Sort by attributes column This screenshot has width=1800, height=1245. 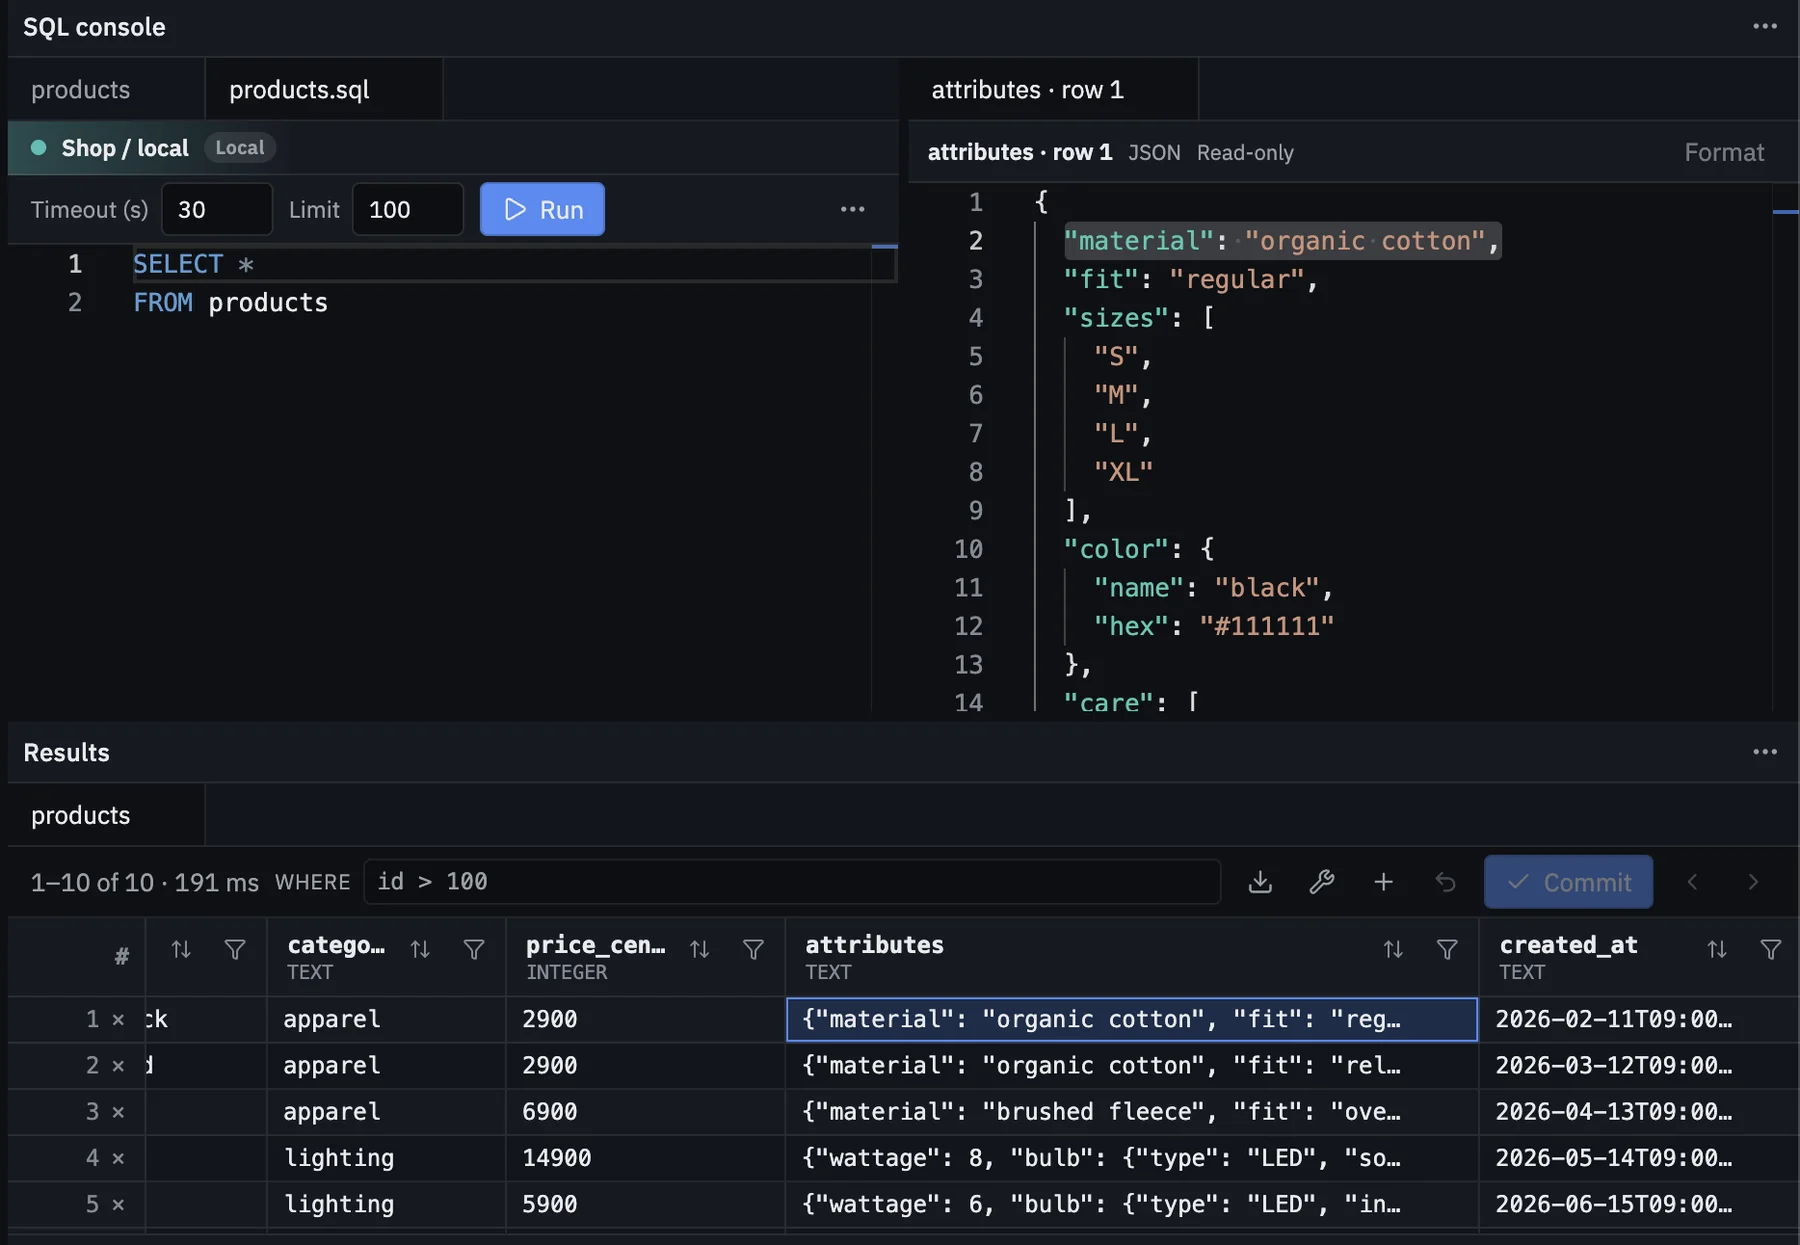click(x=1393, y=949)
